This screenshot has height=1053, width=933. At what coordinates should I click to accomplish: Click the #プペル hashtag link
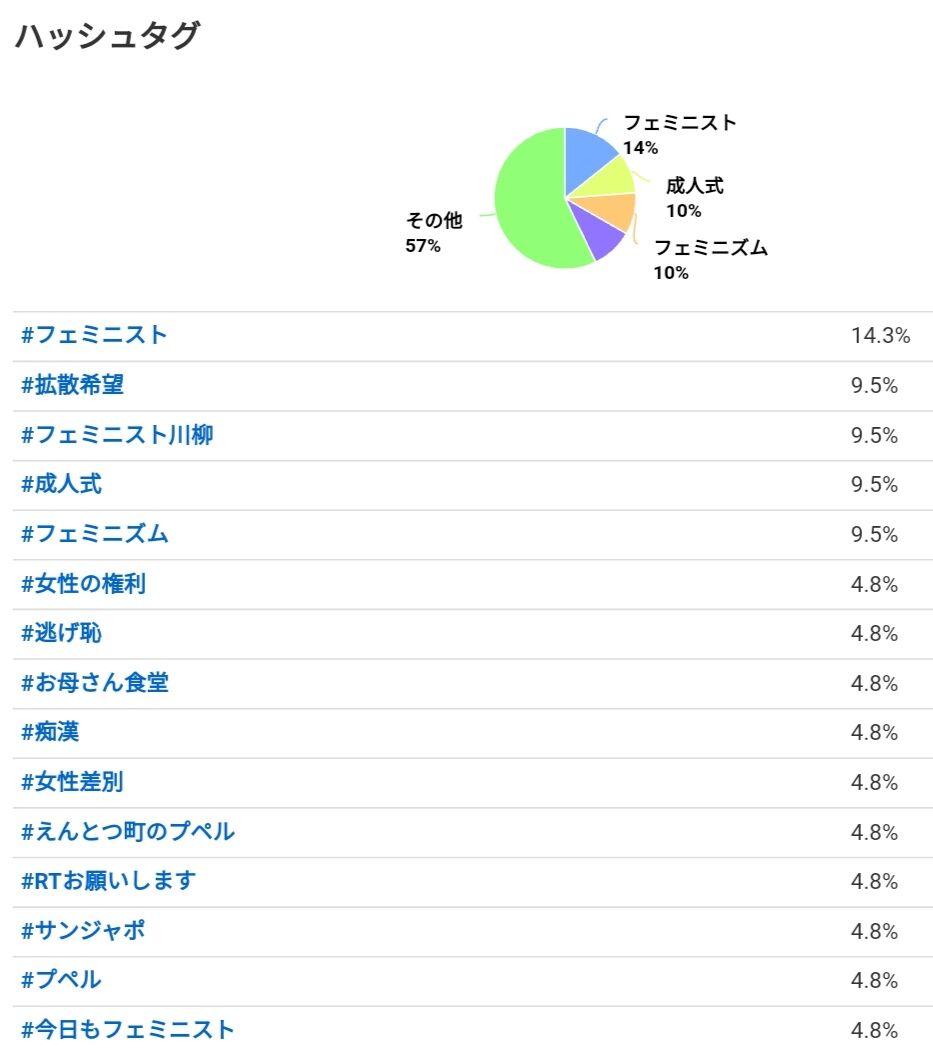click(x=61, y=980)
